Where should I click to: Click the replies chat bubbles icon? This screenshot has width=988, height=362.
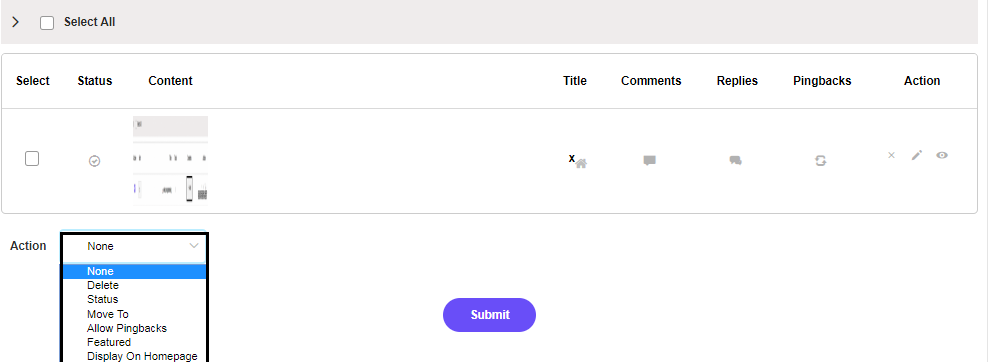(x=735, y=161)
